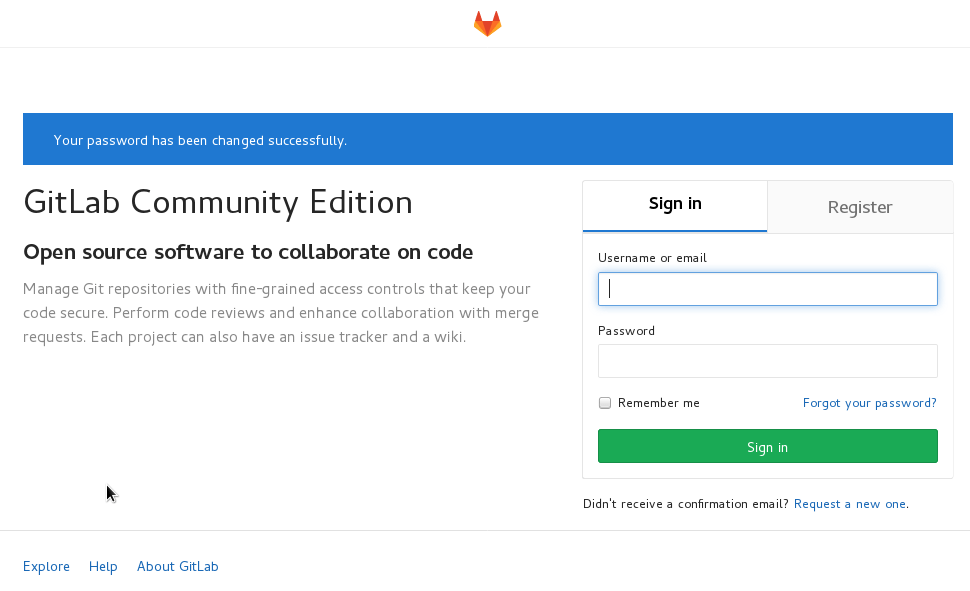Open the Forgot your password link

tap(870, 403)
